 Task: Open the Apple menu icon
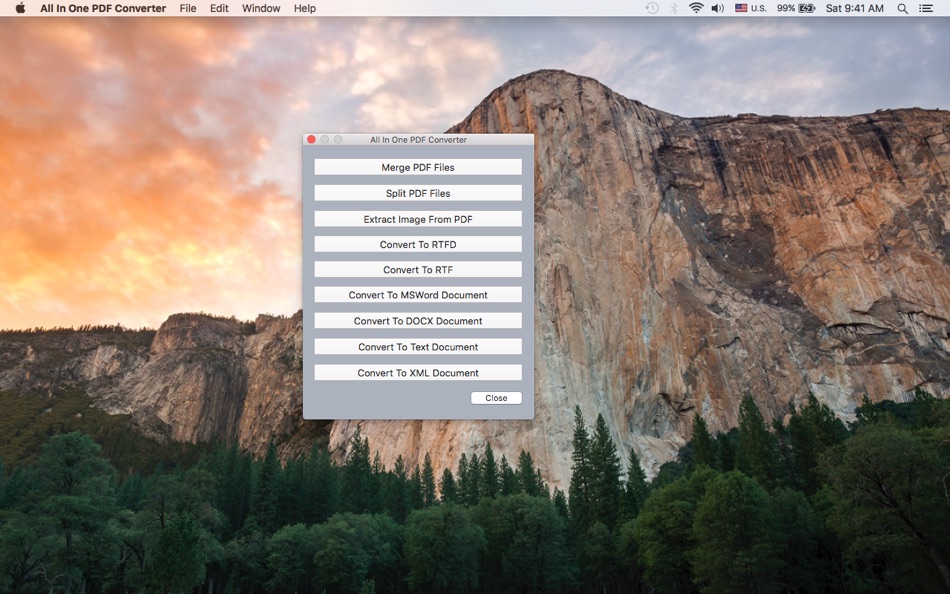tap(20, 8)
